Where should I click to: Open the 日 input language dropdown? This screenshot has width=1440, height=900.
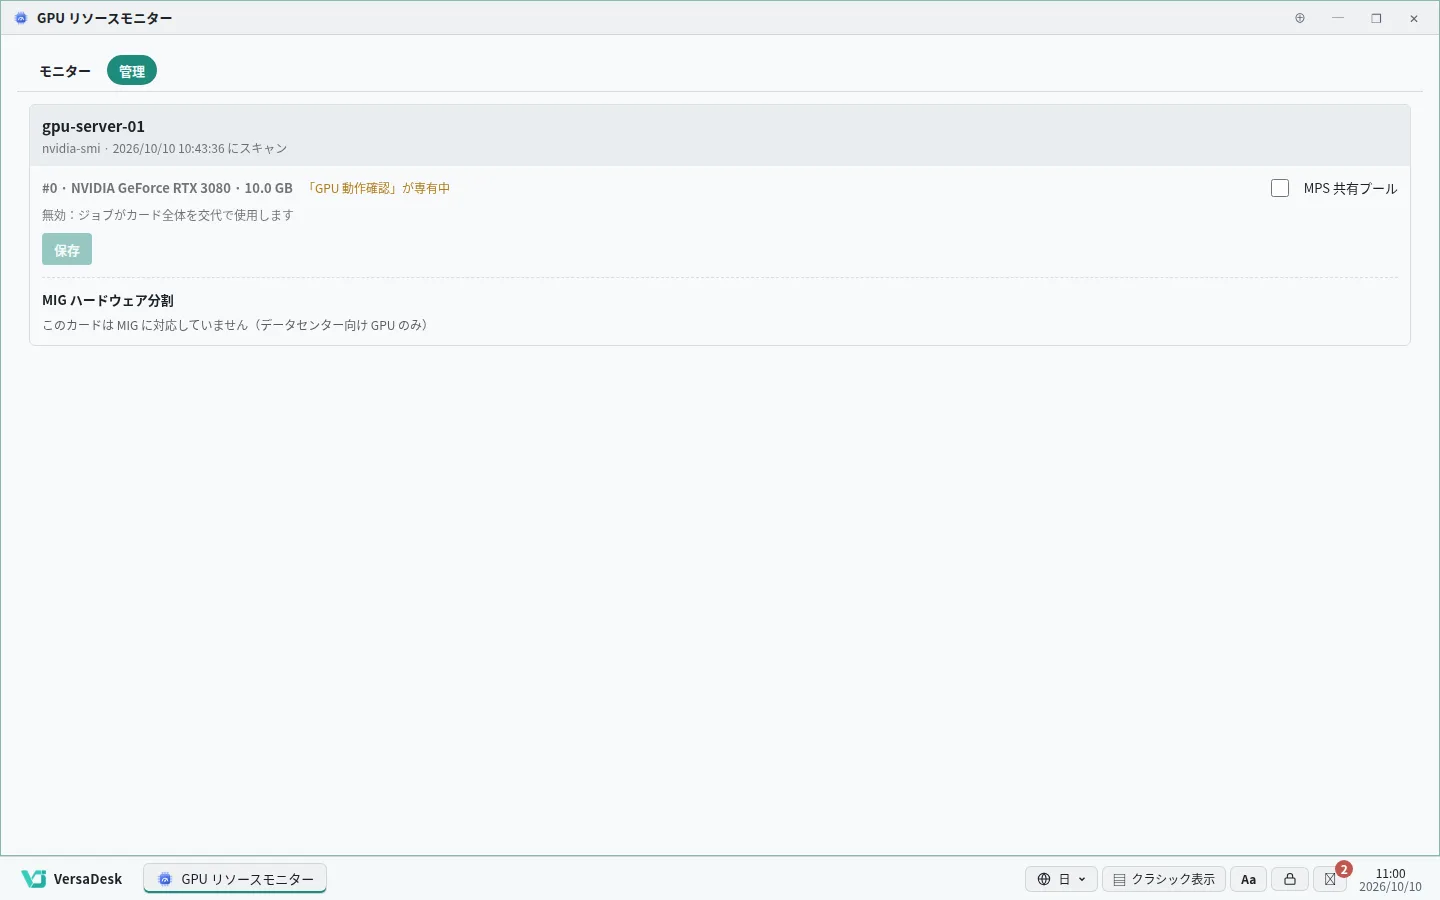pyautogui.click(x=1061, y=879)
